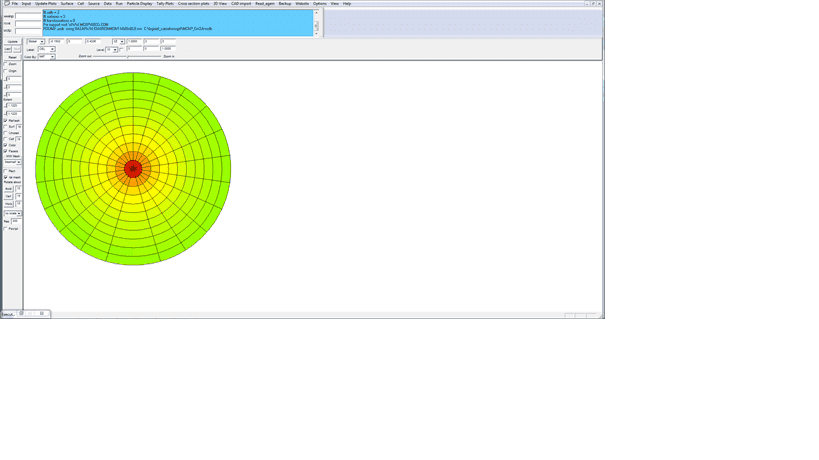
Task: Open the Cross section plots menu
Action: 194,3
